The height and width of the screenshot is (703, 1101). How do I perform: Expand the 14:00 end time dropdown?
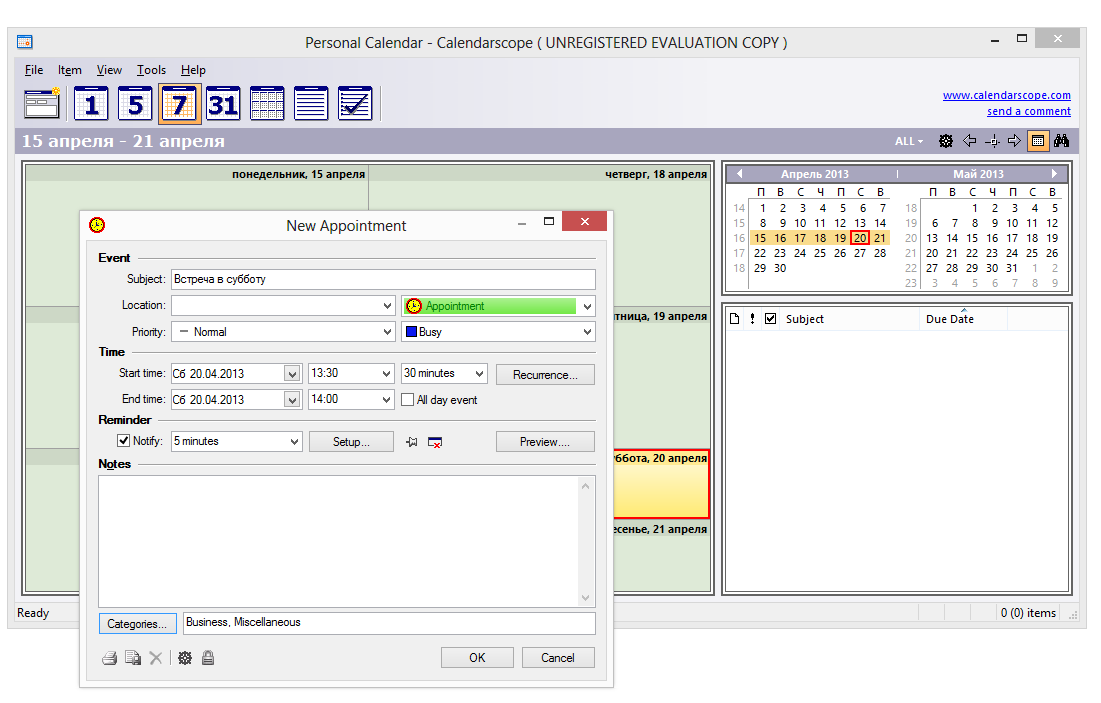pos(386,400)
